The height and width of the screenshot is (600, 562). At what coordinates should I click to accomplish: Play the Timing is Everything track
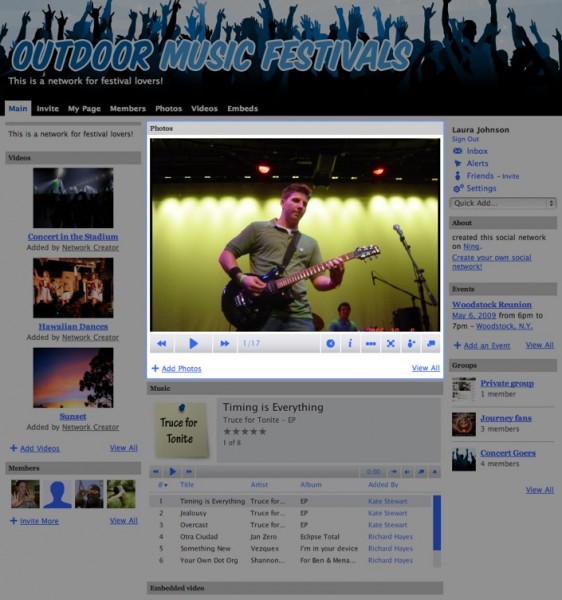pyautogui.click(x=173, y=471)
